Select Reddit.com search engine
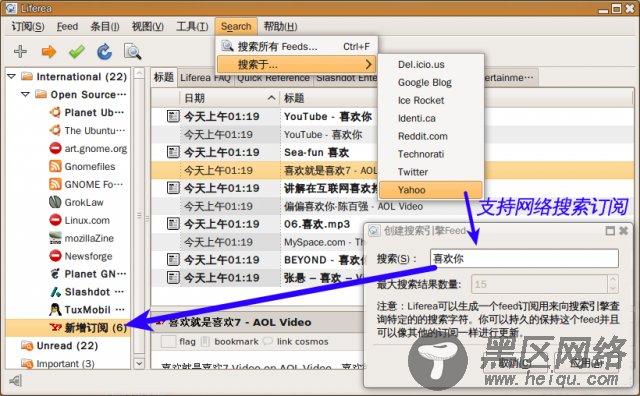Screen dimensions: 640x396 (x=431, y=136)
